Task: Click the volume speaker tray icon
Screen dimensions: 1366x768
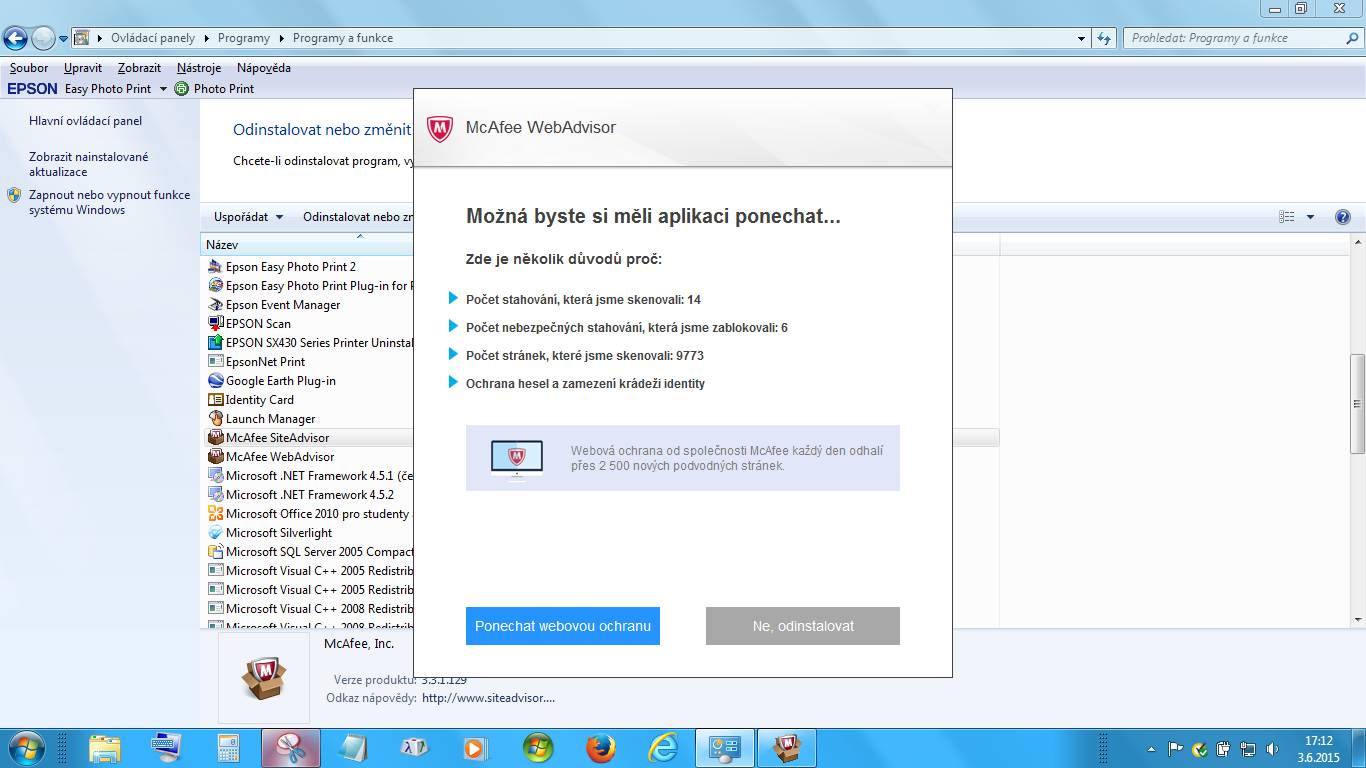Action: point(1272,749)
